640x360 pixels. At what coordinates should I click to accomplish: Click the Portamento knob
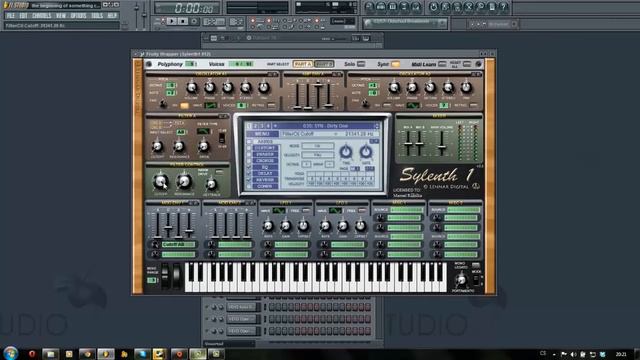click(x=462, y=280)
